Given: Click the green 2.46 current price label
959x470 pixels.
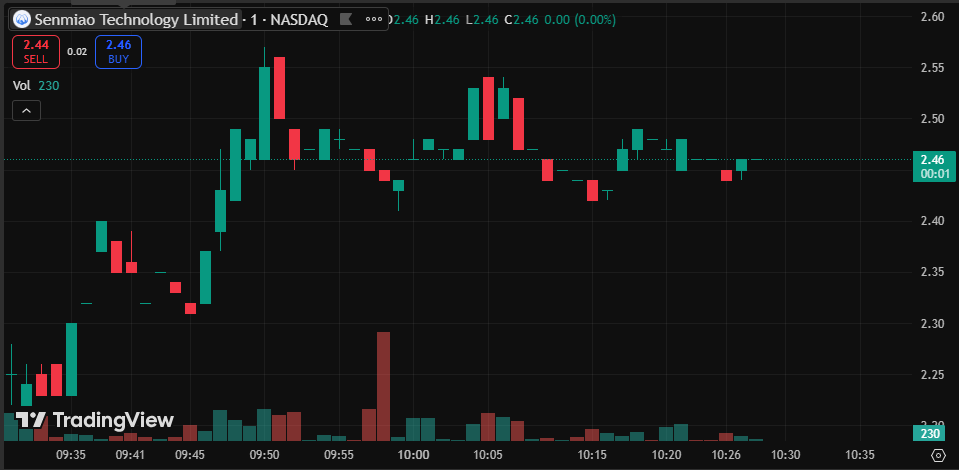Looking at the screenshot, I should (x=934, y=166).
